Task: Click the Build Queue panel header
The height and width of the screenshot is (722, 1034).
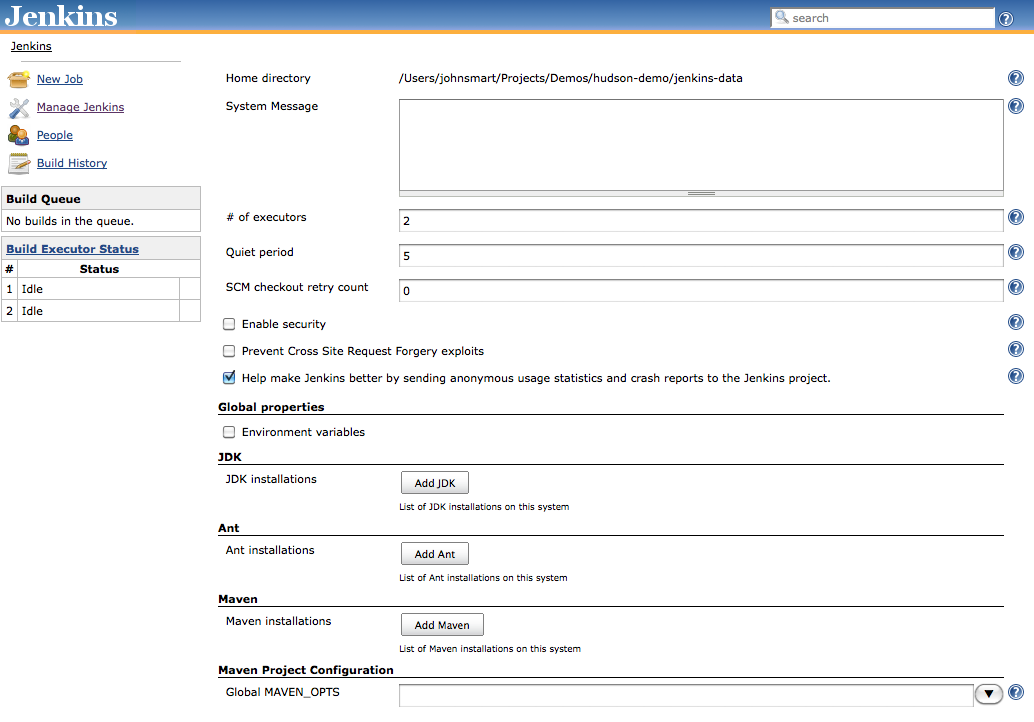Action: pos(101,198)
